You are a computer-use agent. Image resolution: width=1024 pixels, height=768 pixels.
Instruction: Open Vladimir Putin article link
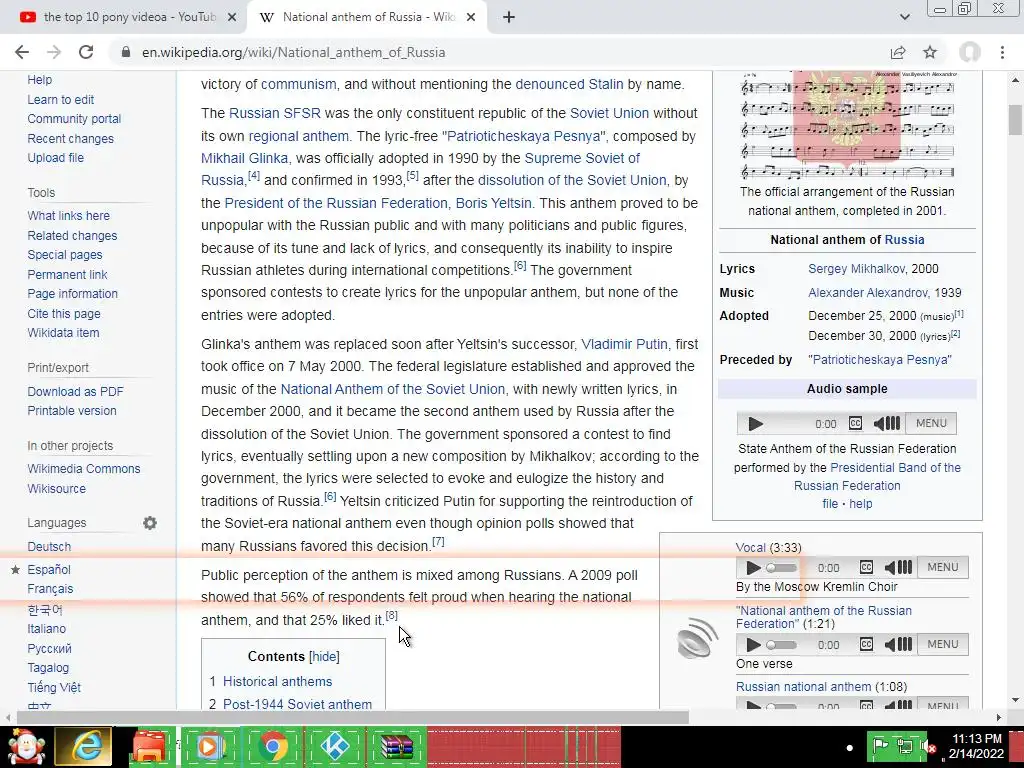coord(624,344)
